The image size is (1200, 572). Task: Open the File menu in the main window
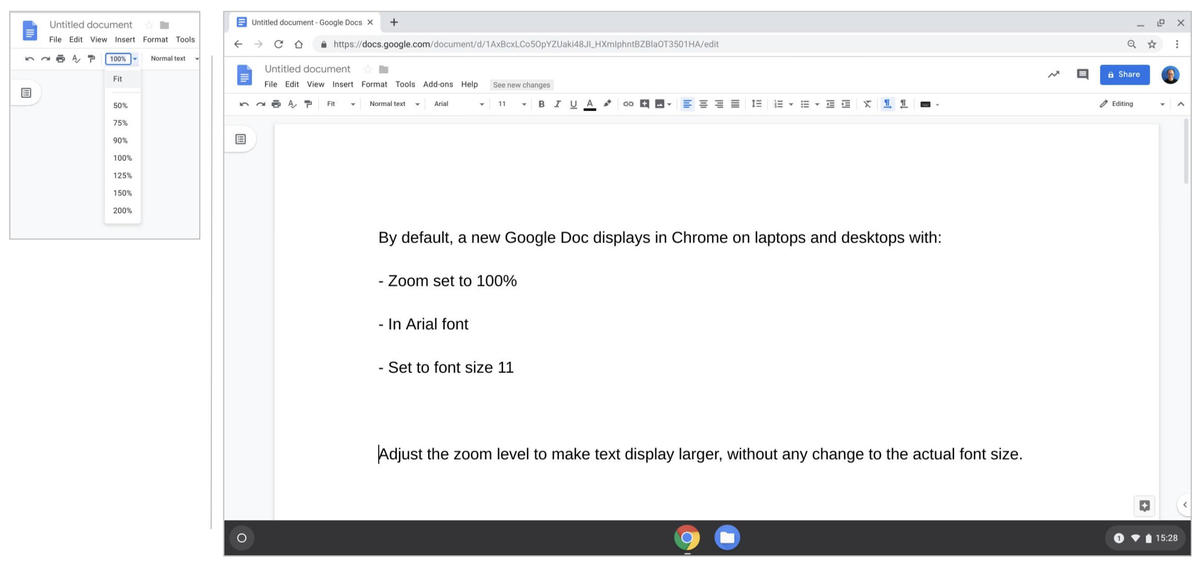tap(271, 85)
